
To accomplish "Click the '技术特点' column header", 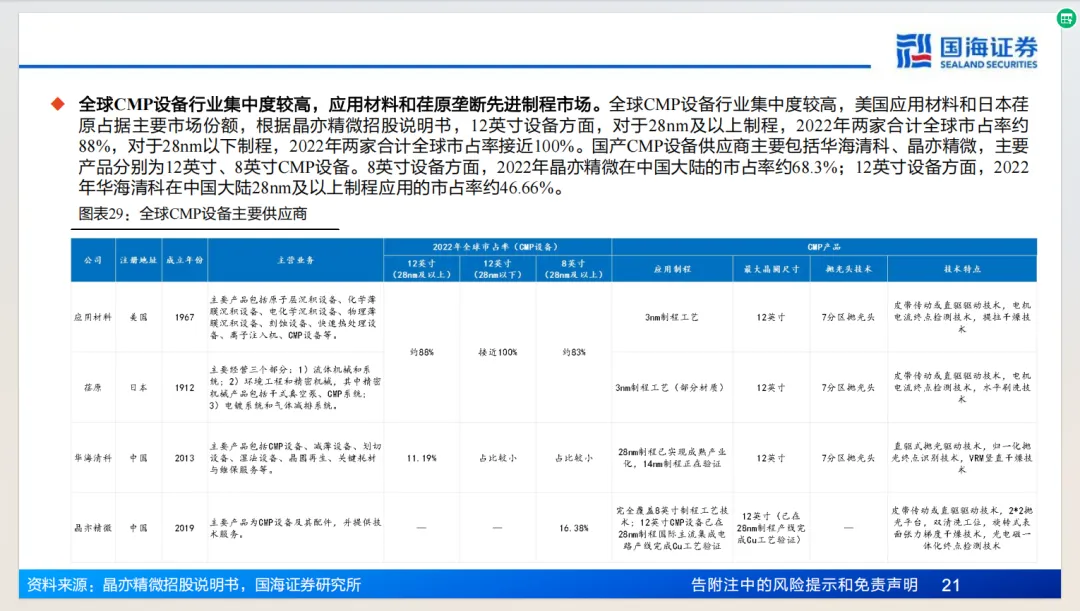I will [962, 269].
